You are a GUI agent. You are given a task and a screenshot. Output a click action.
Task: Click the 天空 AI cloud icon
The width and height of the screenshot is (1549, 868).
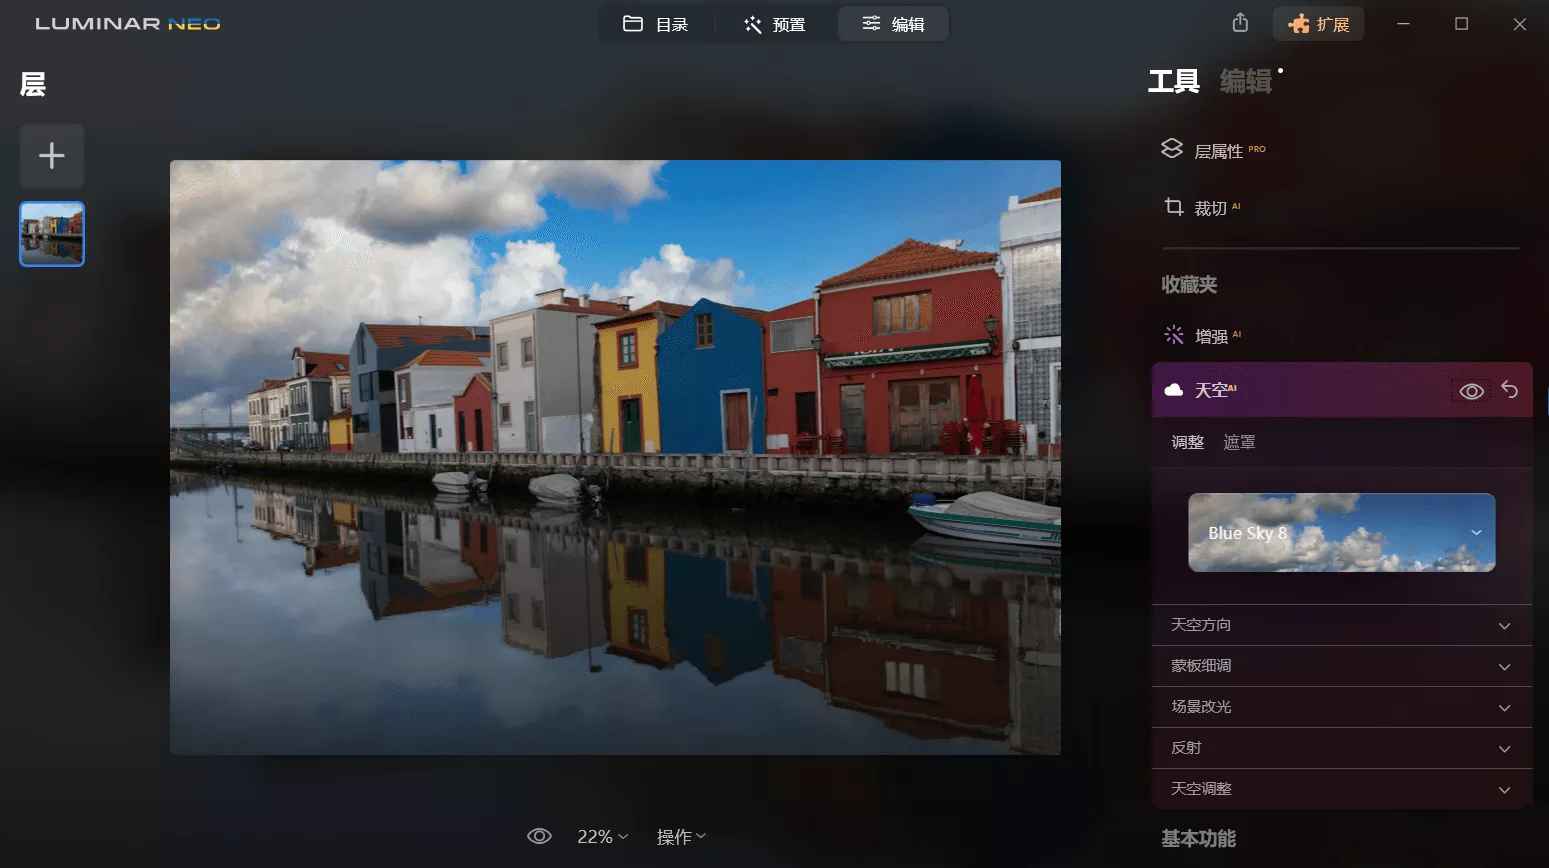pos(1175,390)
